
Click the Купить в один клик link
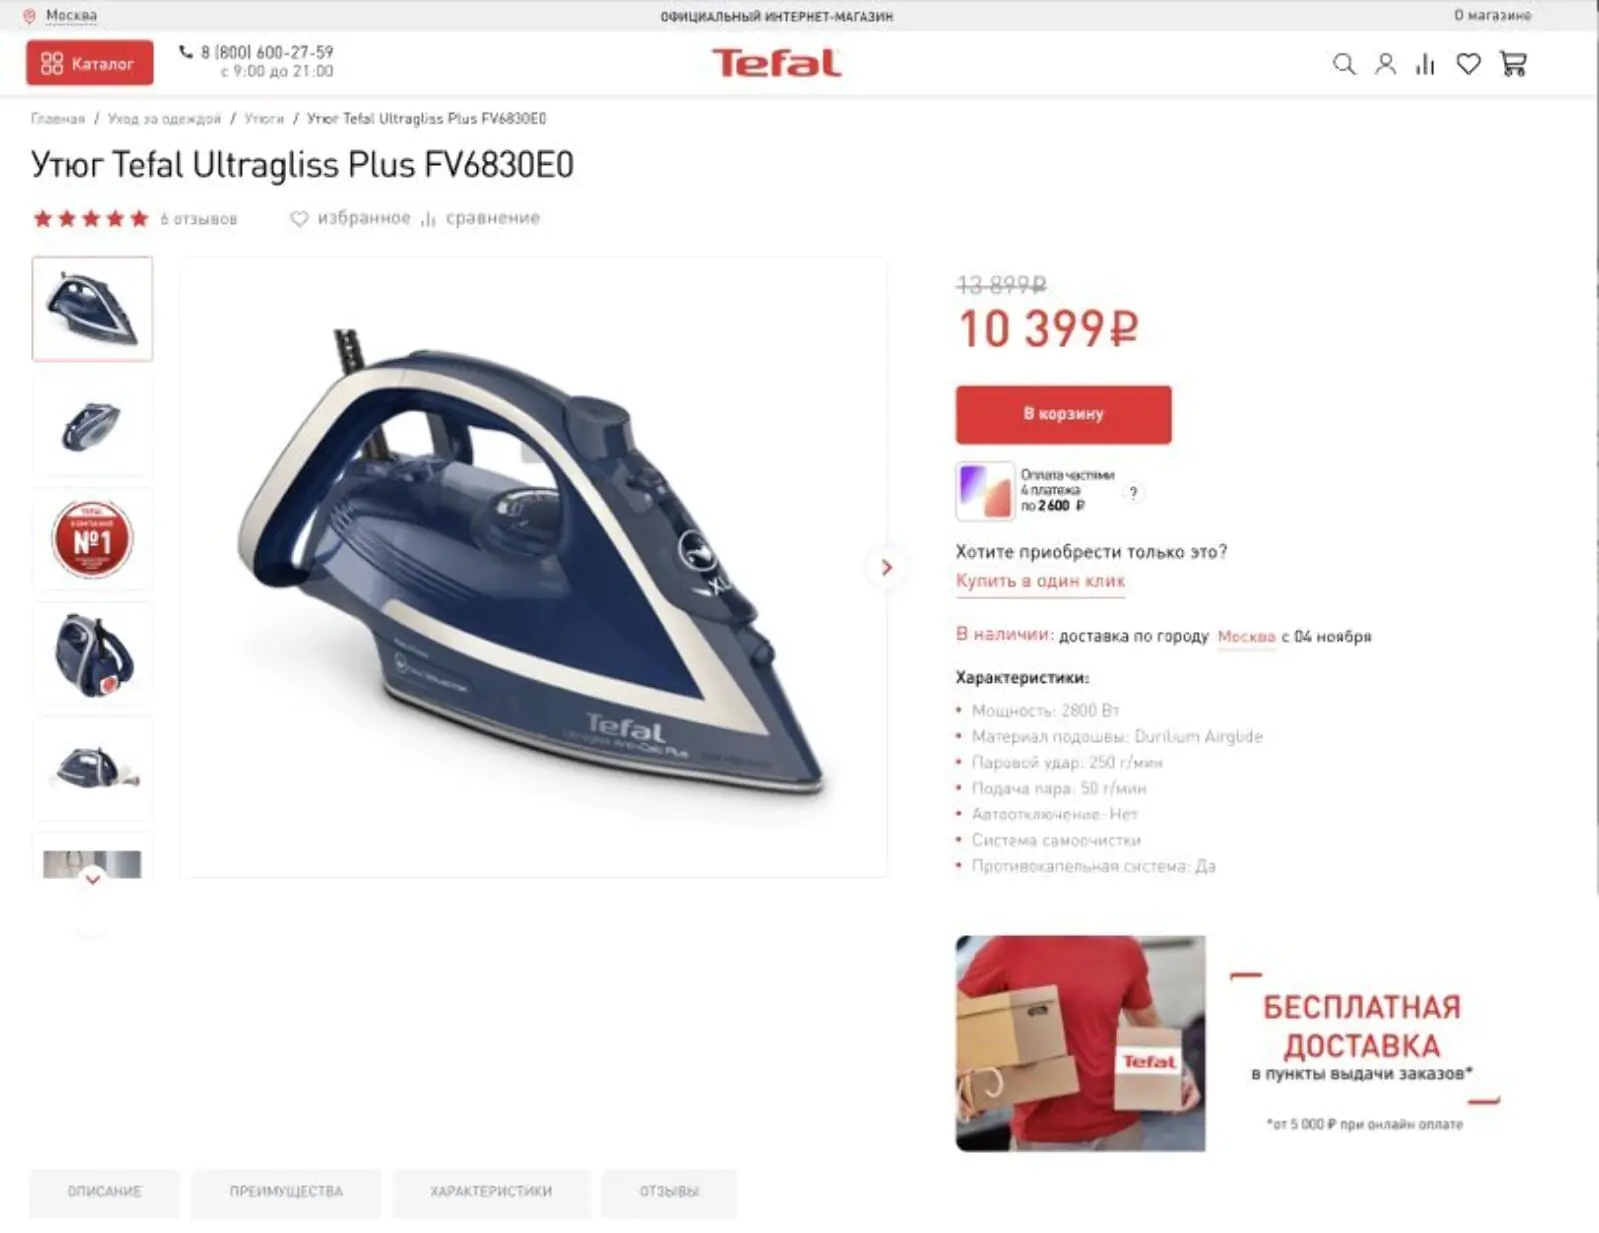(x=1040, y=581)
